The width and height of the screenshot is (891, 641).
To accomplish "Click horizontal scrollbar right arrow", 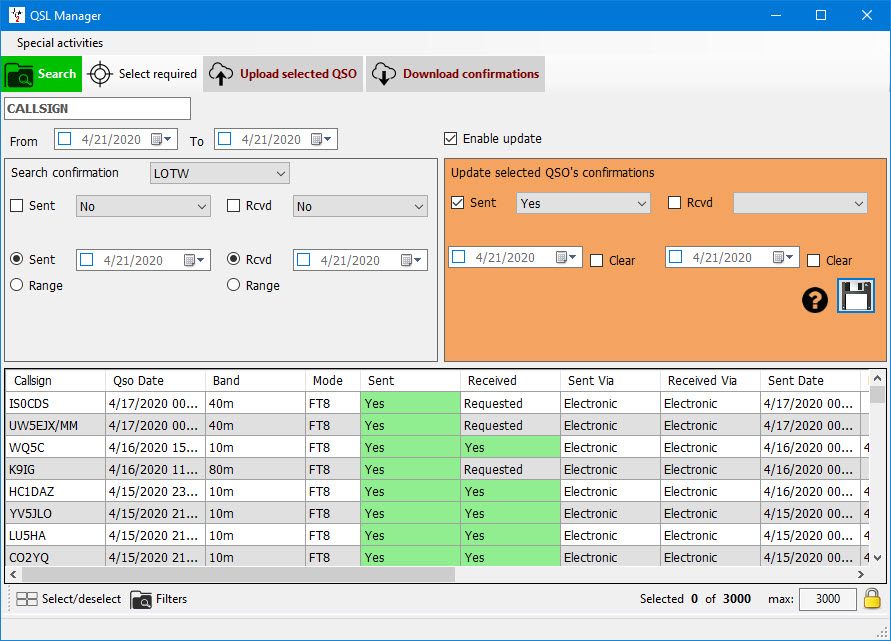I will coord(861,575).
